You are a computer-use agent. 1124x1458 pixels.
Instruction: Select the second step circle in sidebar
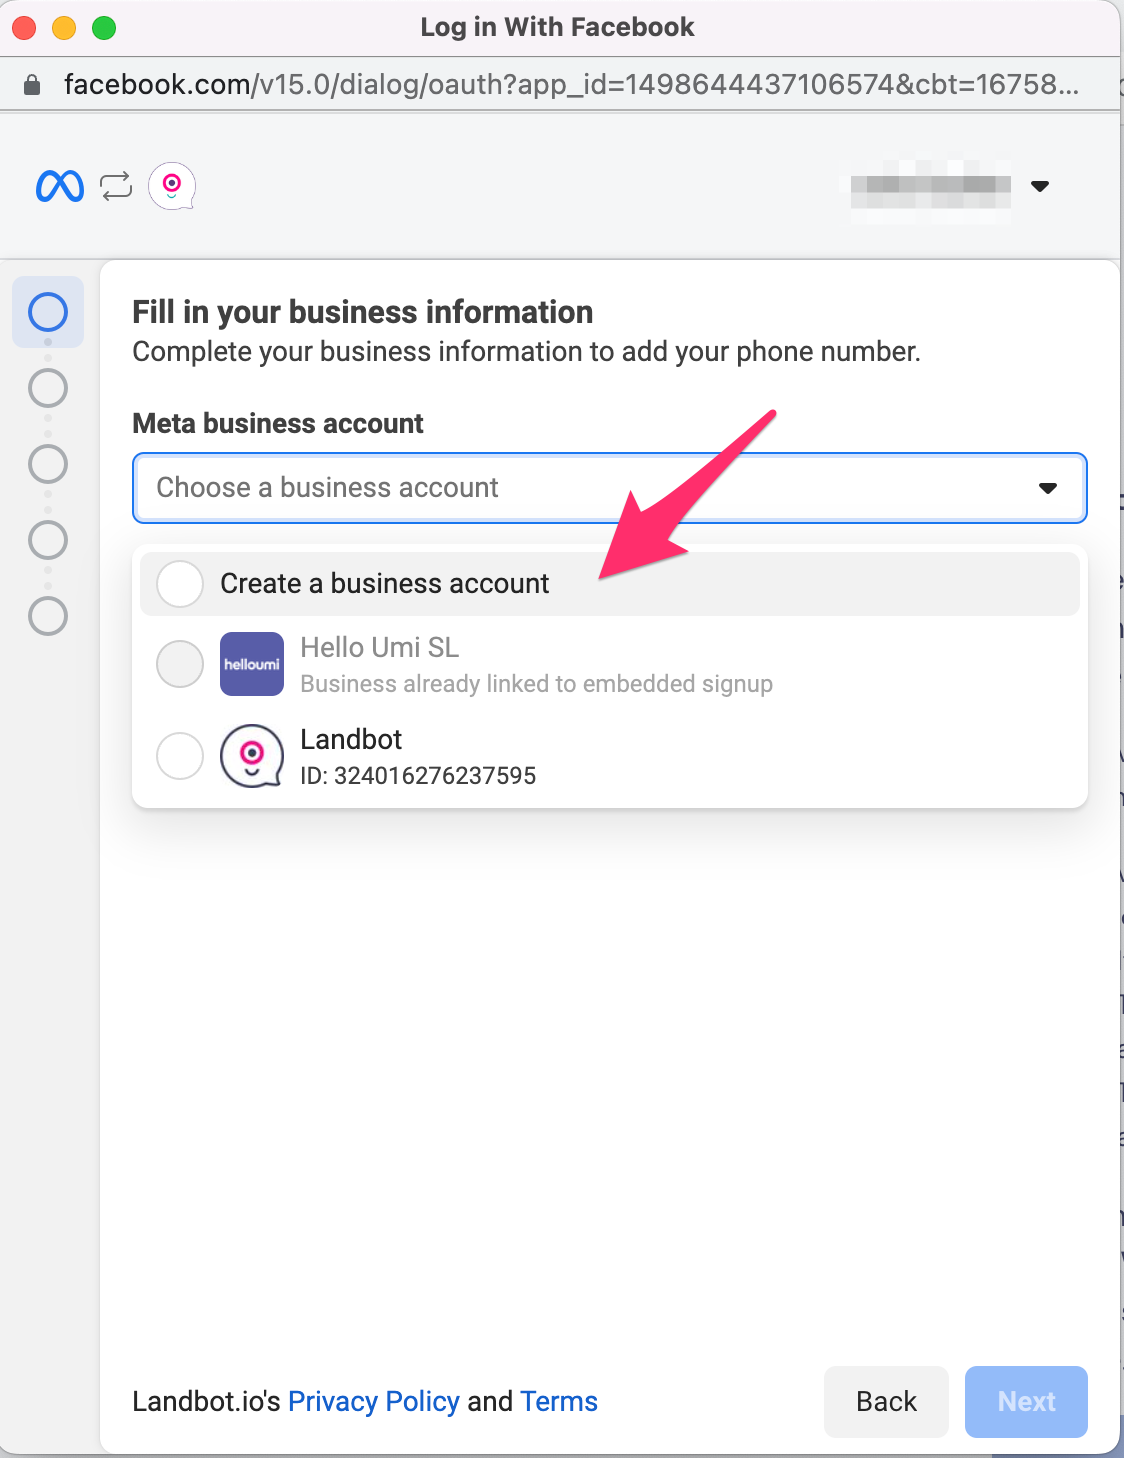[x=48, y=388]
